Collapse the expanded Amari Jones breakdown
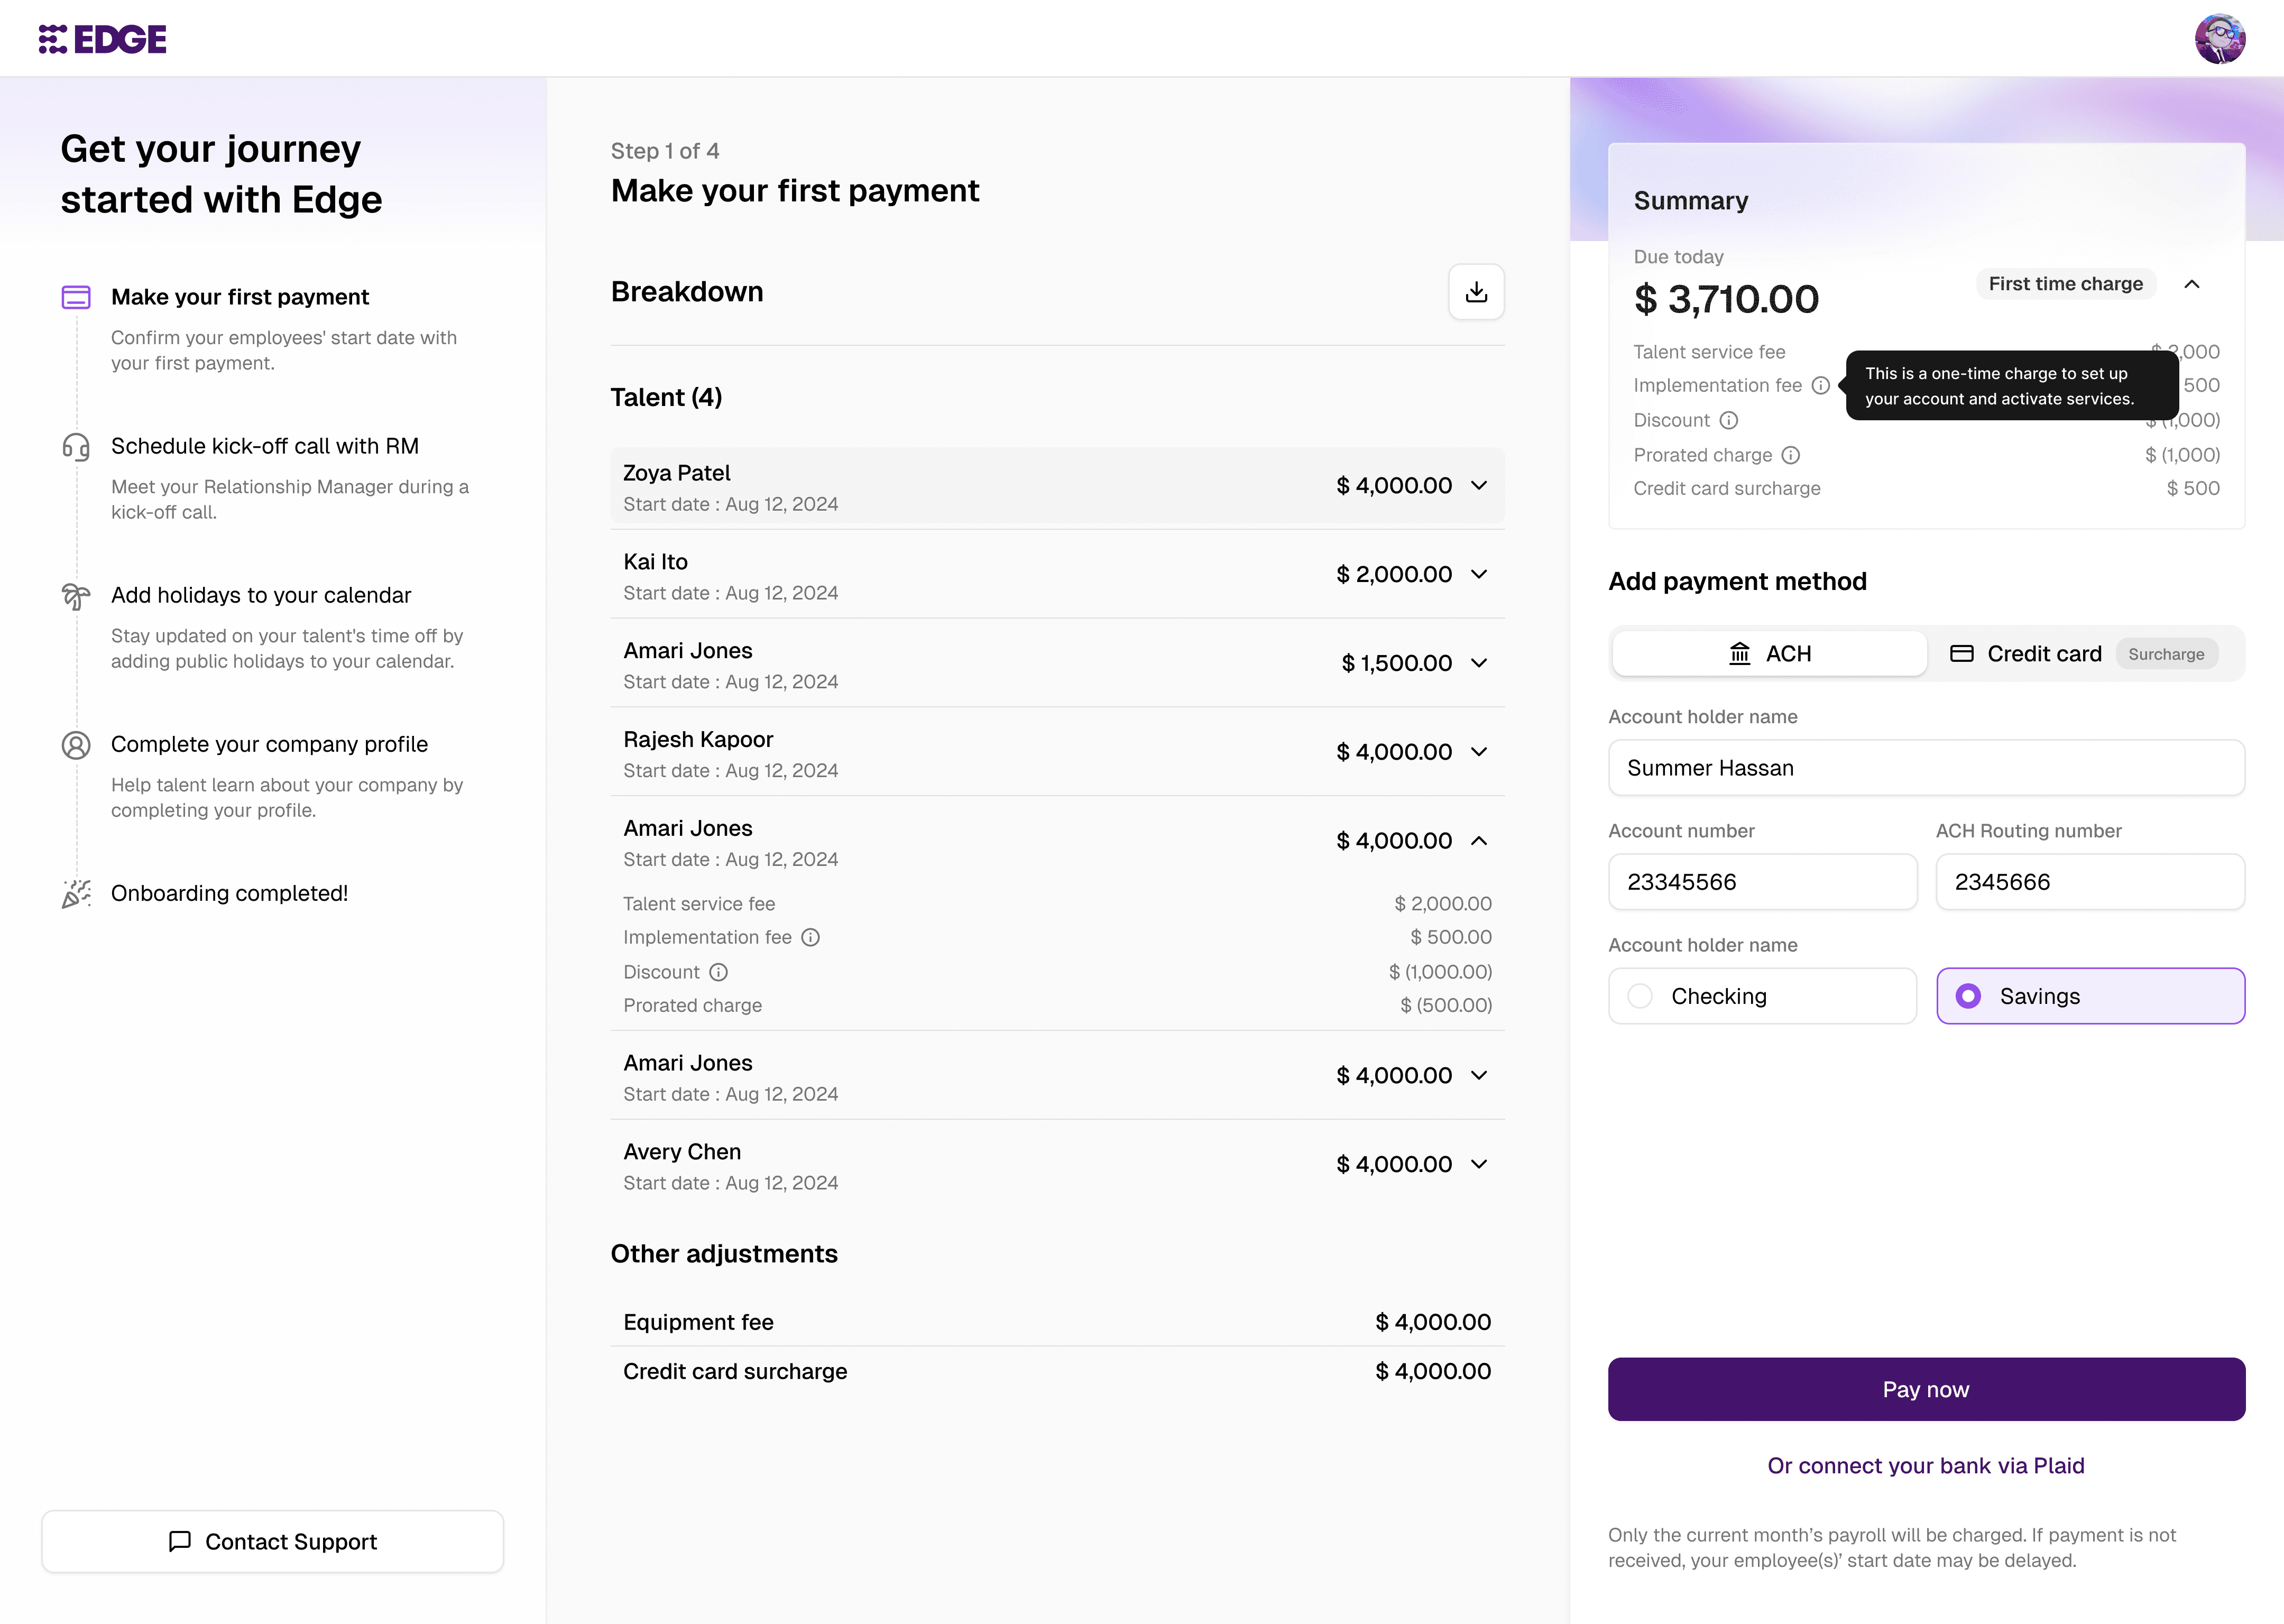Screen dimensions: 2284x1624 pos(1479,841)
